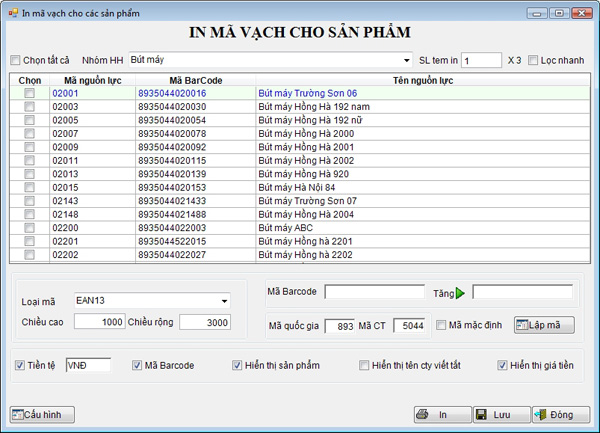600x433 pixels.
Task: Expand the Nhóm HH product group dropdown
Action: (x=405, y=59)
